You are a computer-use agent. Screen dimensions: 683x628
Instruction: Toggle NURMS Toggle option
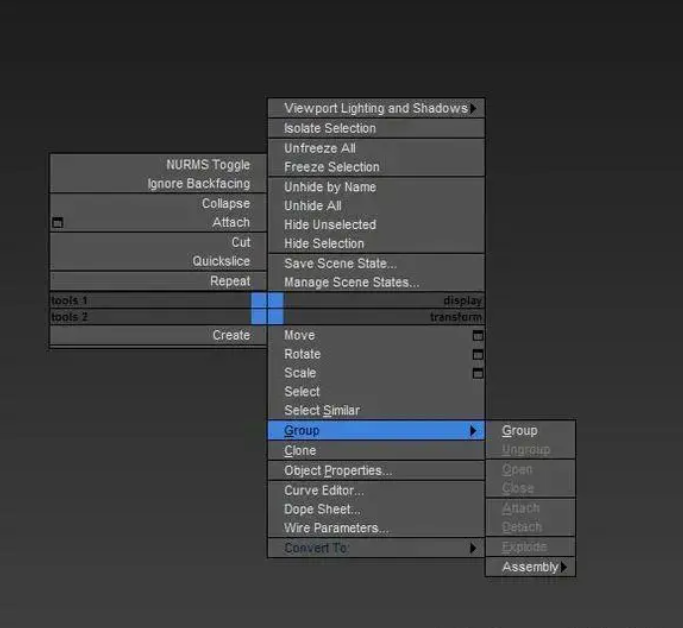(x=208, y=165)
